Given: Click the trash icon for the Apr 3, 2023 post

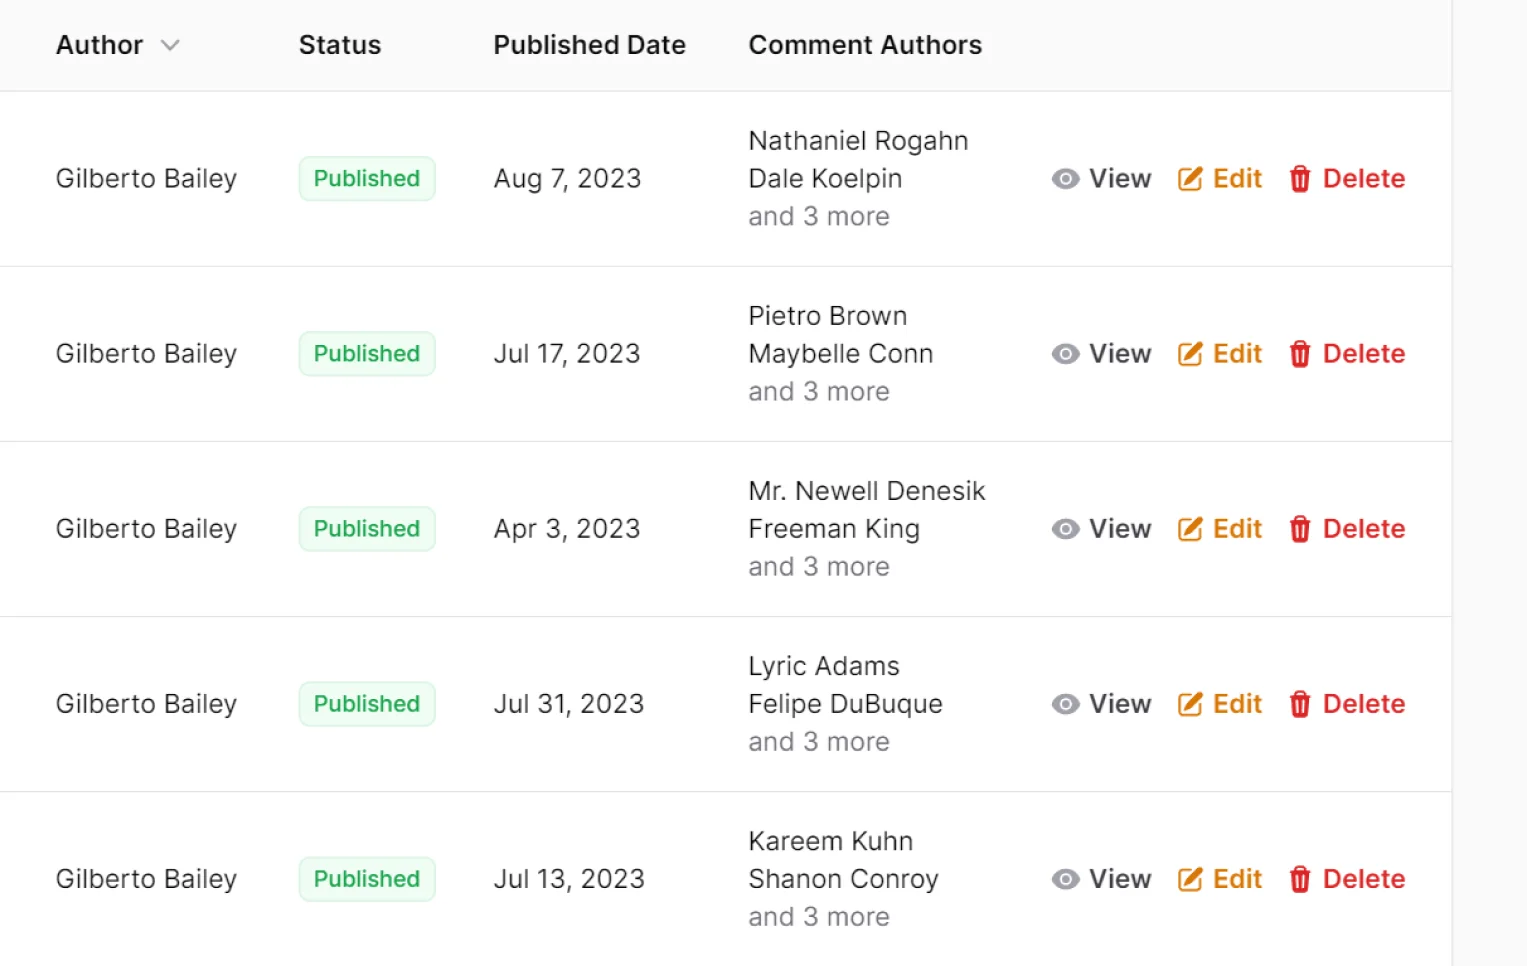Looking at the screenshot, I should coord(1299,529).
